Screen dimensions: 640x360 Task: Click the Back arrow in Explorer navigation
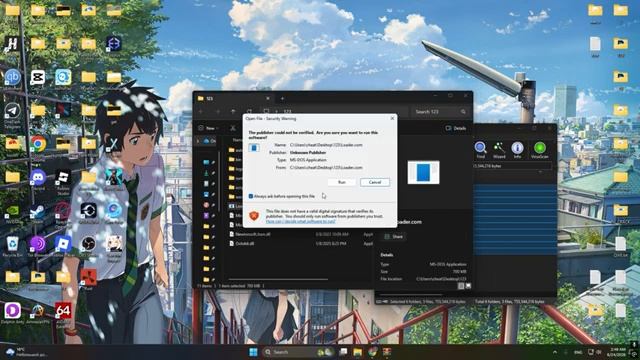click(x=201, y=111)
